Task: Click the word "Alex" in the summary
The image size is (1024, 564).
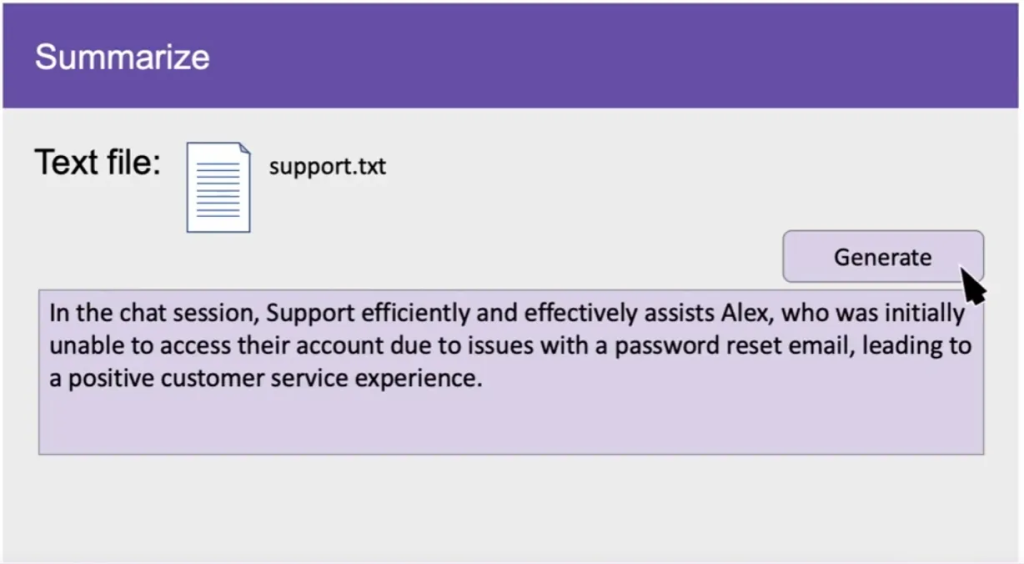Action: 746,314
